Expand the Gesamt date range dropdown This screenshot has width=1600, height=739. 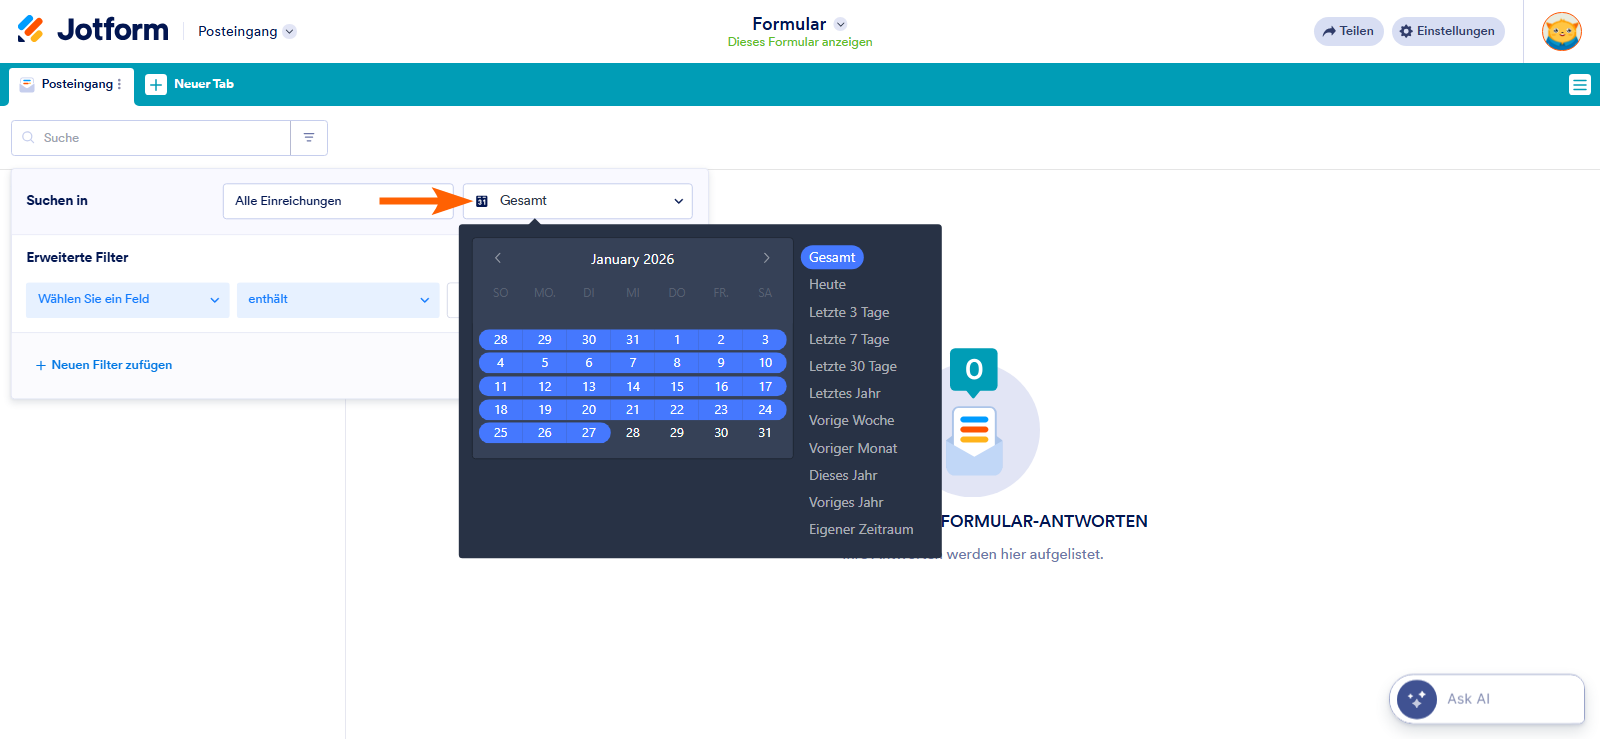click(x=578, y=201)
